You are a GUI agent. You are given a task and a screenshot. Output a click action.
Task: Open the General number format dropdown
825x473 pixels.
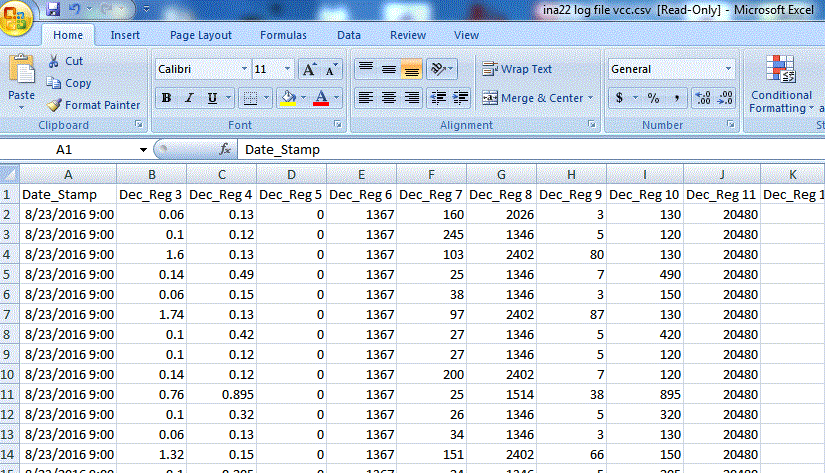[728, 69]
